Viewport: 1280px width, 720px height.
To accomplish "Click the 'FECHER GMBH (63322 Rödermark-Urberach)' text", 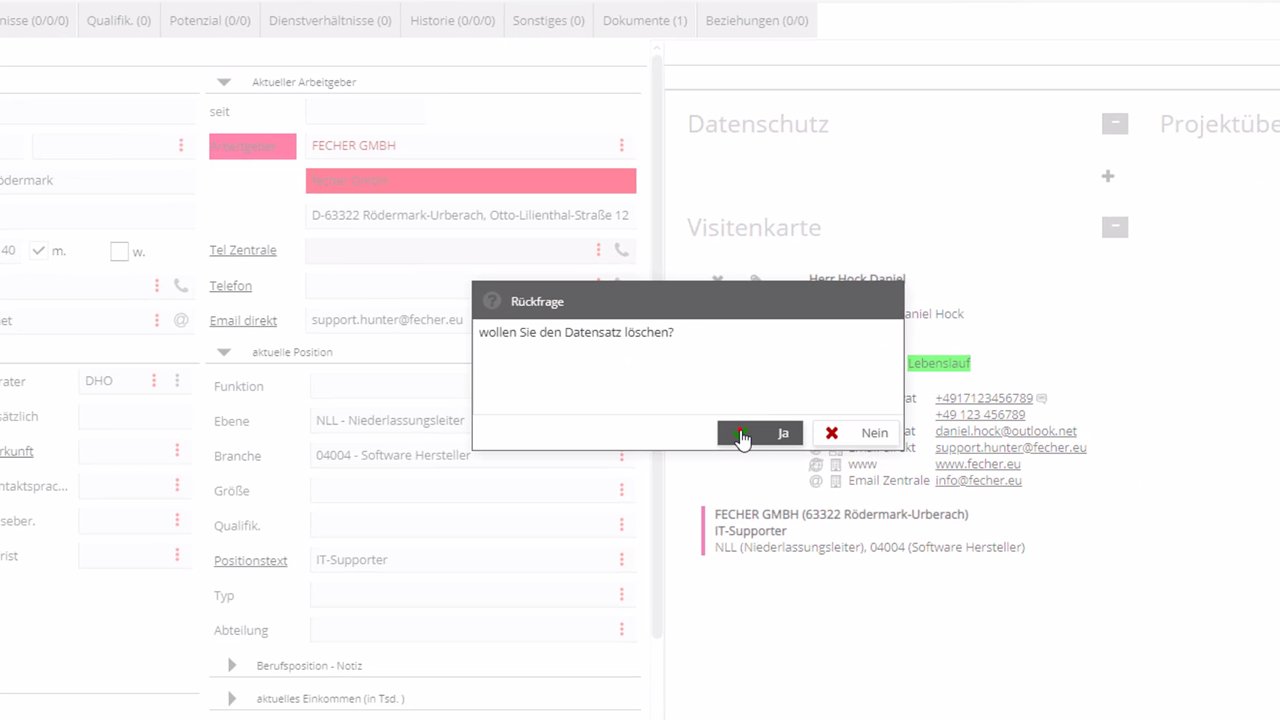I will [x=841, y=514].
